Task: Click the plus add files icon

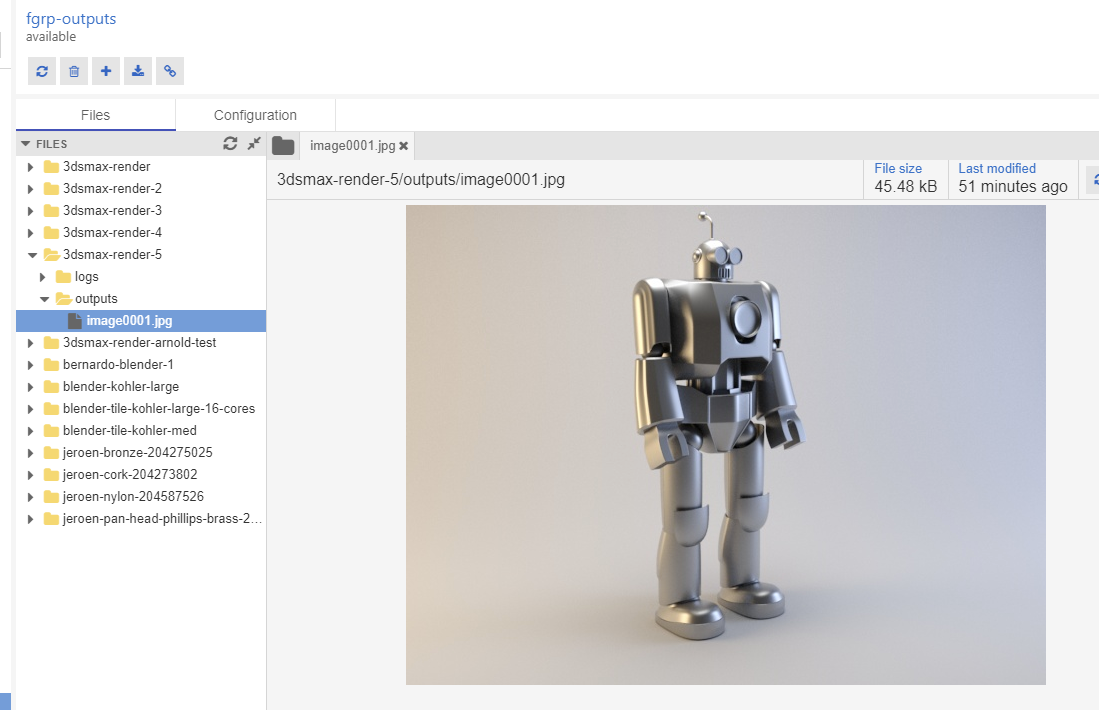Action: [106, 71]
